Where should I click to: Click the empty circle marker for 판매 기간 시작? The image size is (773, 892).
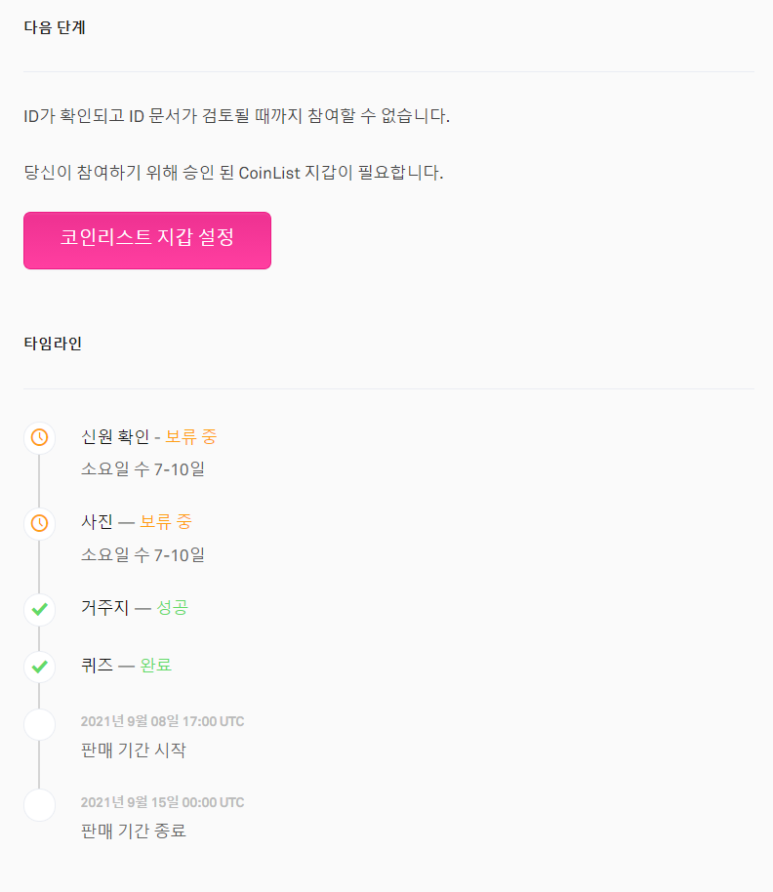point(39,725)
